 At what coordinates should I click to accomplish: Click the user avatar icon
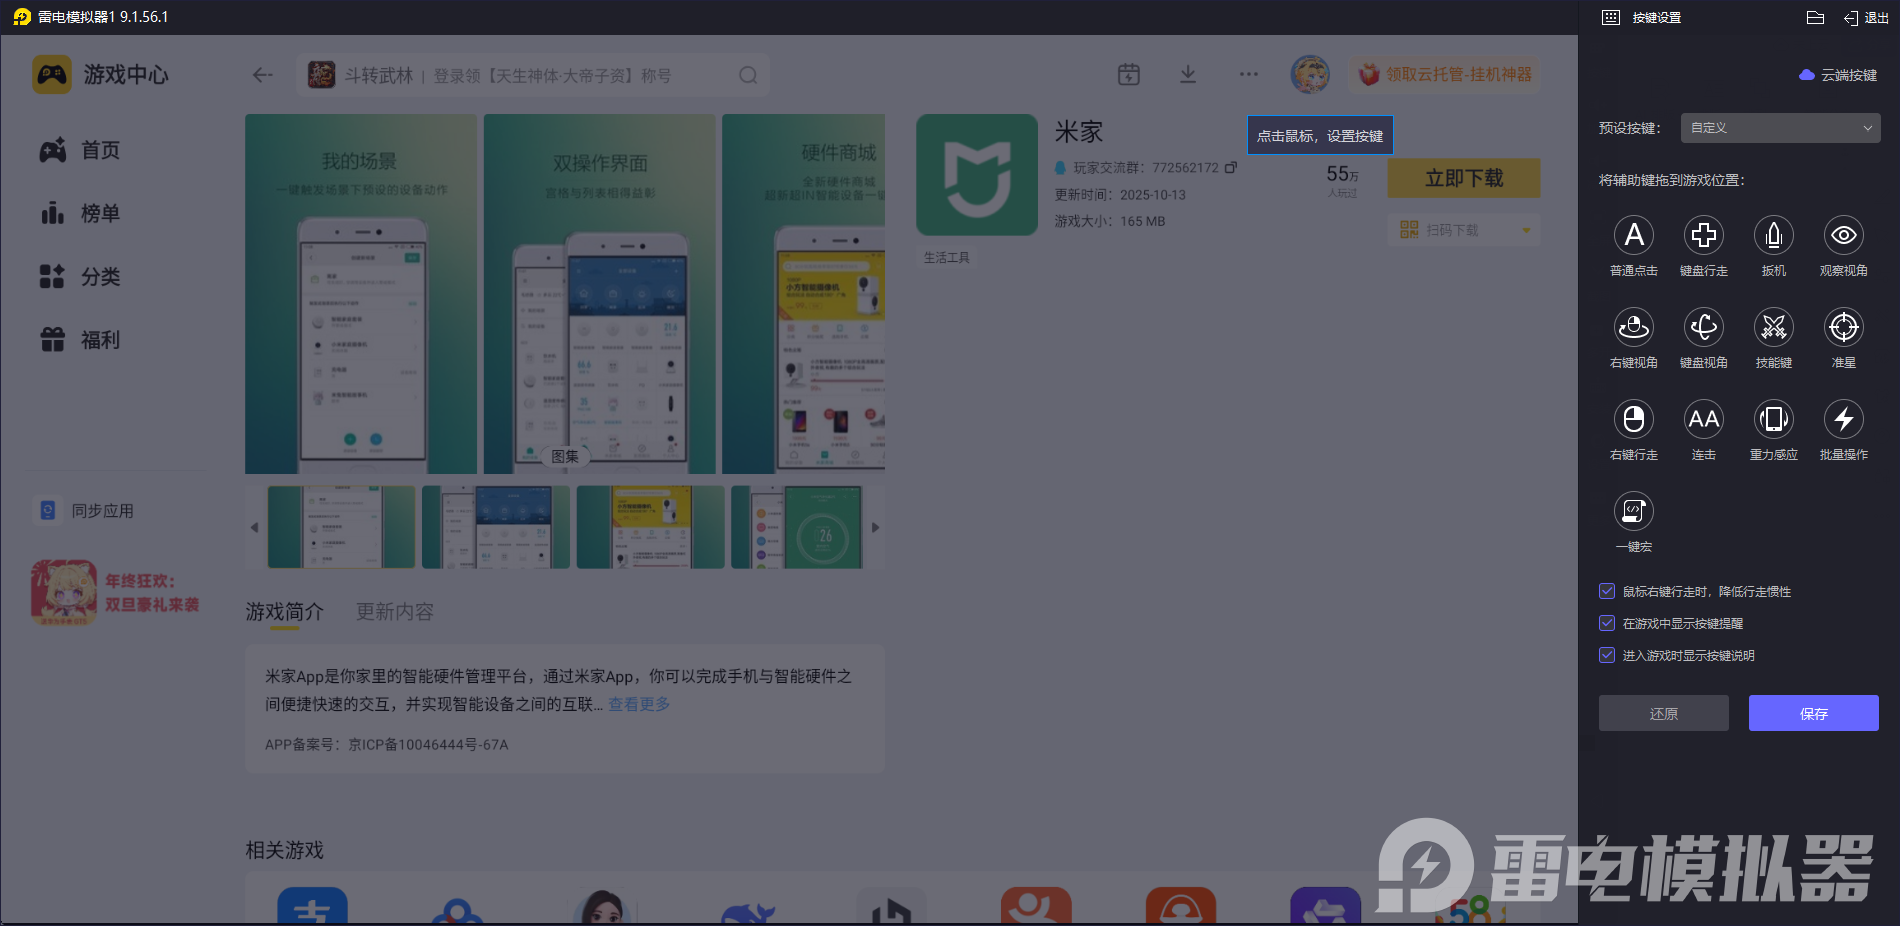[x=1310, y=74]
